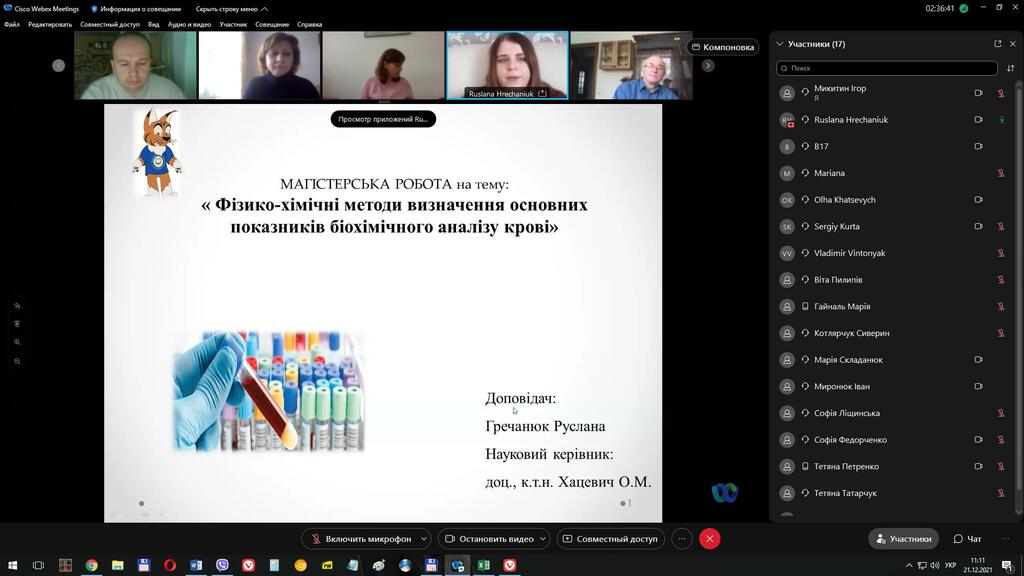This screenshot has height=576, width=1024.
Task: Click camera icon next to Тетяна Петренко
Action: [x=978, y=466]
